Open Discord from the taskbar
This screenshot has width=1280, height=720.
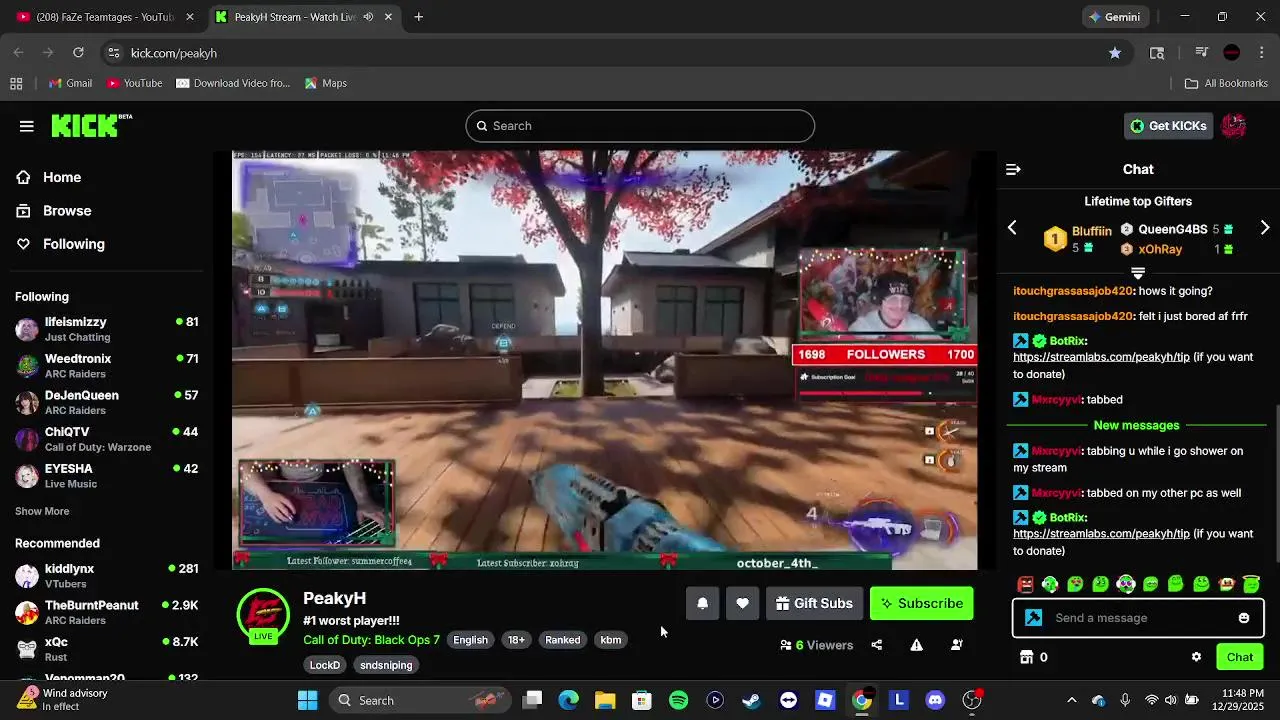point(935,700)
